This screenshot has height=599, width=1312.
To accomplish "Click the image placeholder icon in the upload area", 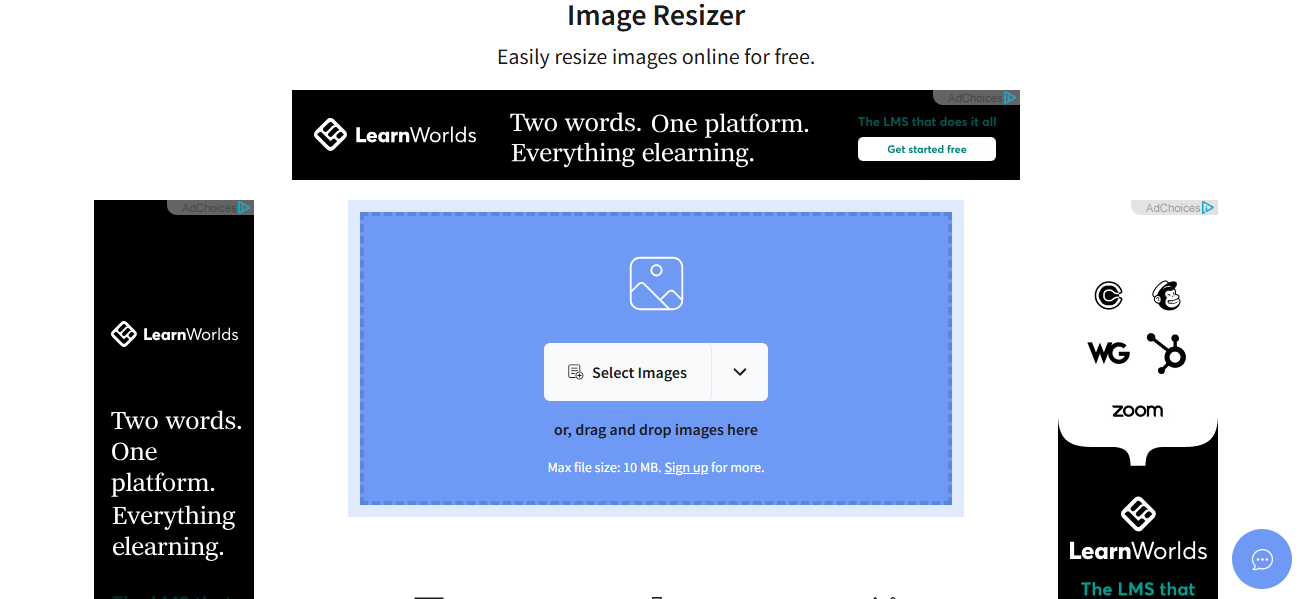I will coord(656,283).
